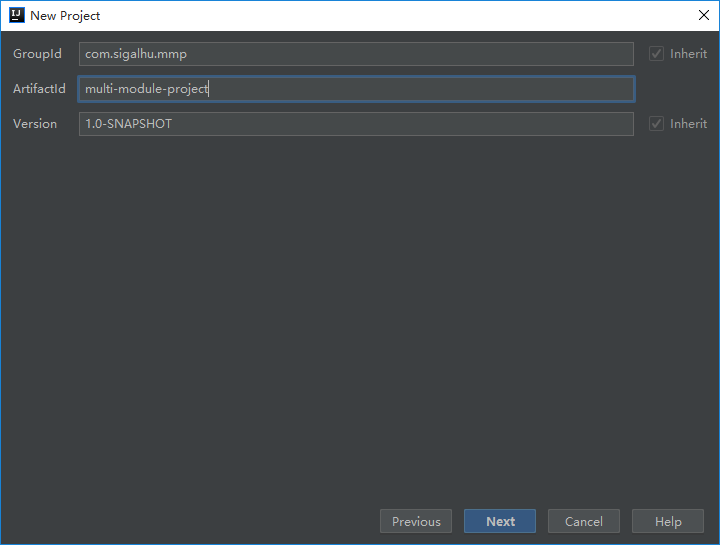This screenshot has height=545, width=720.
Task: Focus the GroupId input field
Action: [356, 54]
